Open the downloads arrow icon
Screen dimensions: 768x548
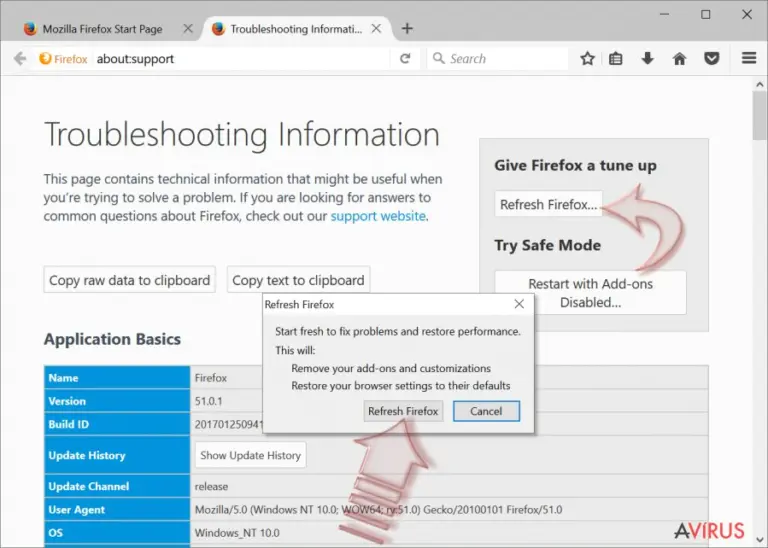[x=648, y=59]
